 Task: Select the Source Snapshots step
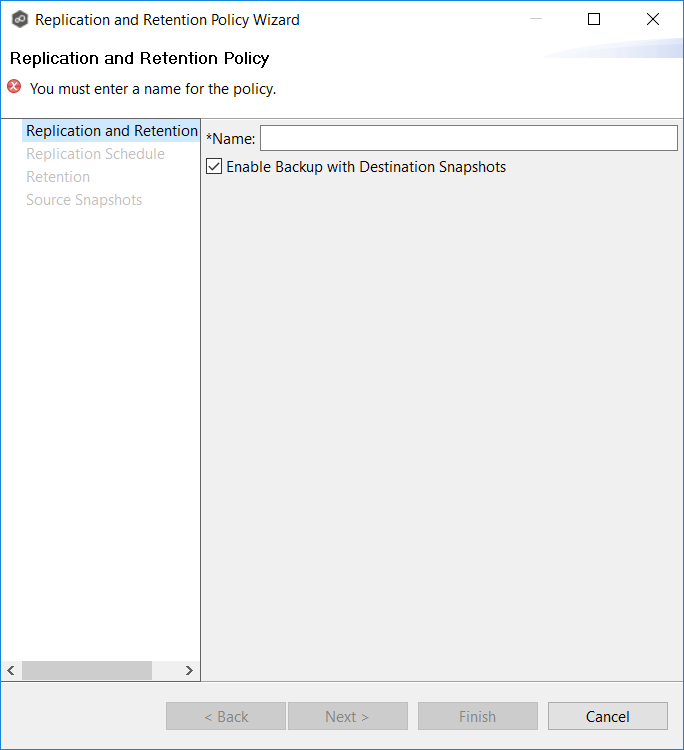(84, 200)
